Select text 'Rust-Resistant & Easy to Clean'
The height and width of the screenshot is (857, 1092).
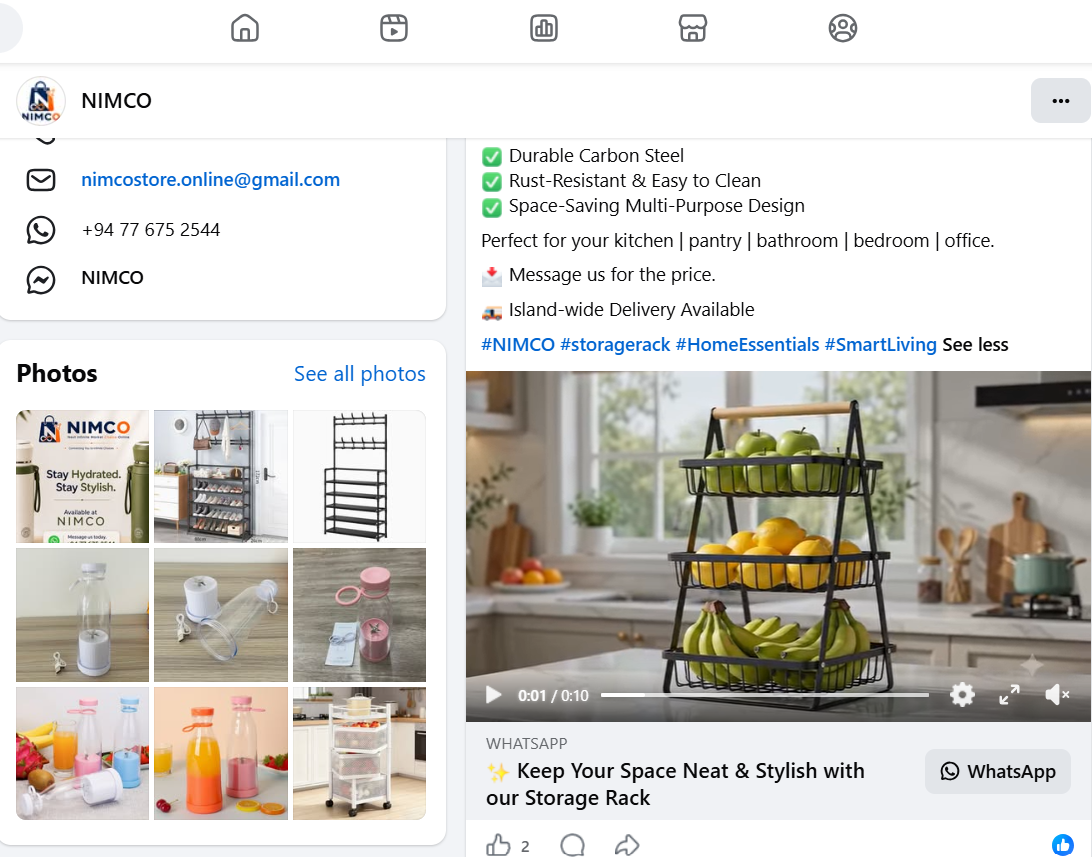634,181
